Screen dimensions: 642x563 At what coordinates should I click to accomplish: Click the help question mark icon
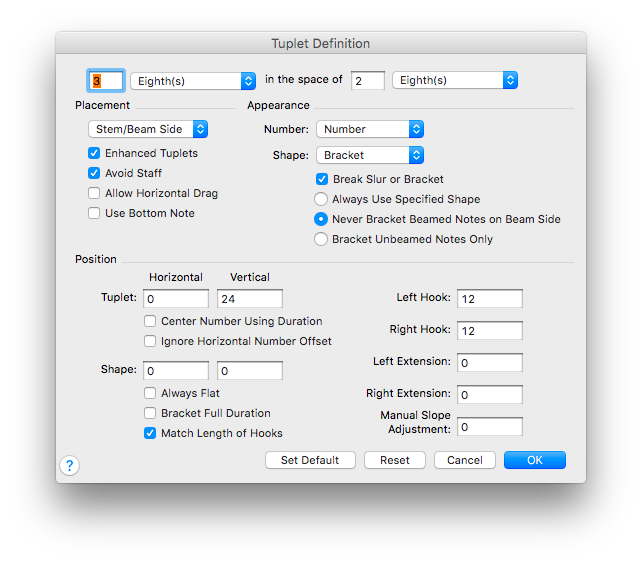coord(70,465)
